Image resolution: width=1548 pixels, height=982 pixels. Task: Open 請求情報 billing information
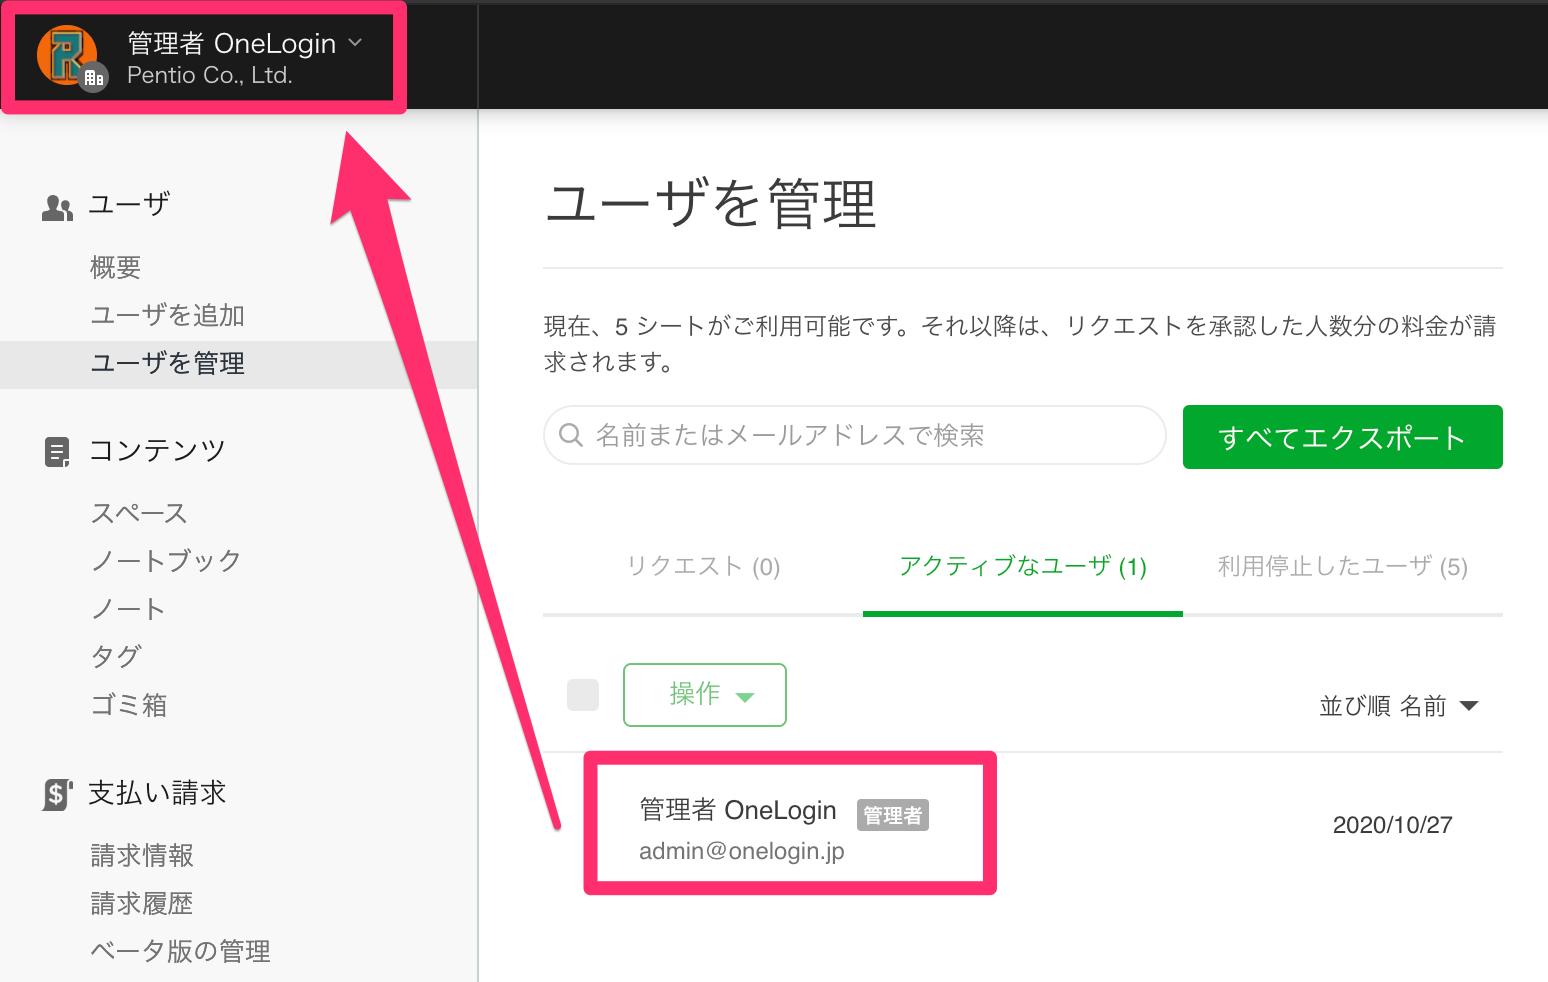click(142, 855)
